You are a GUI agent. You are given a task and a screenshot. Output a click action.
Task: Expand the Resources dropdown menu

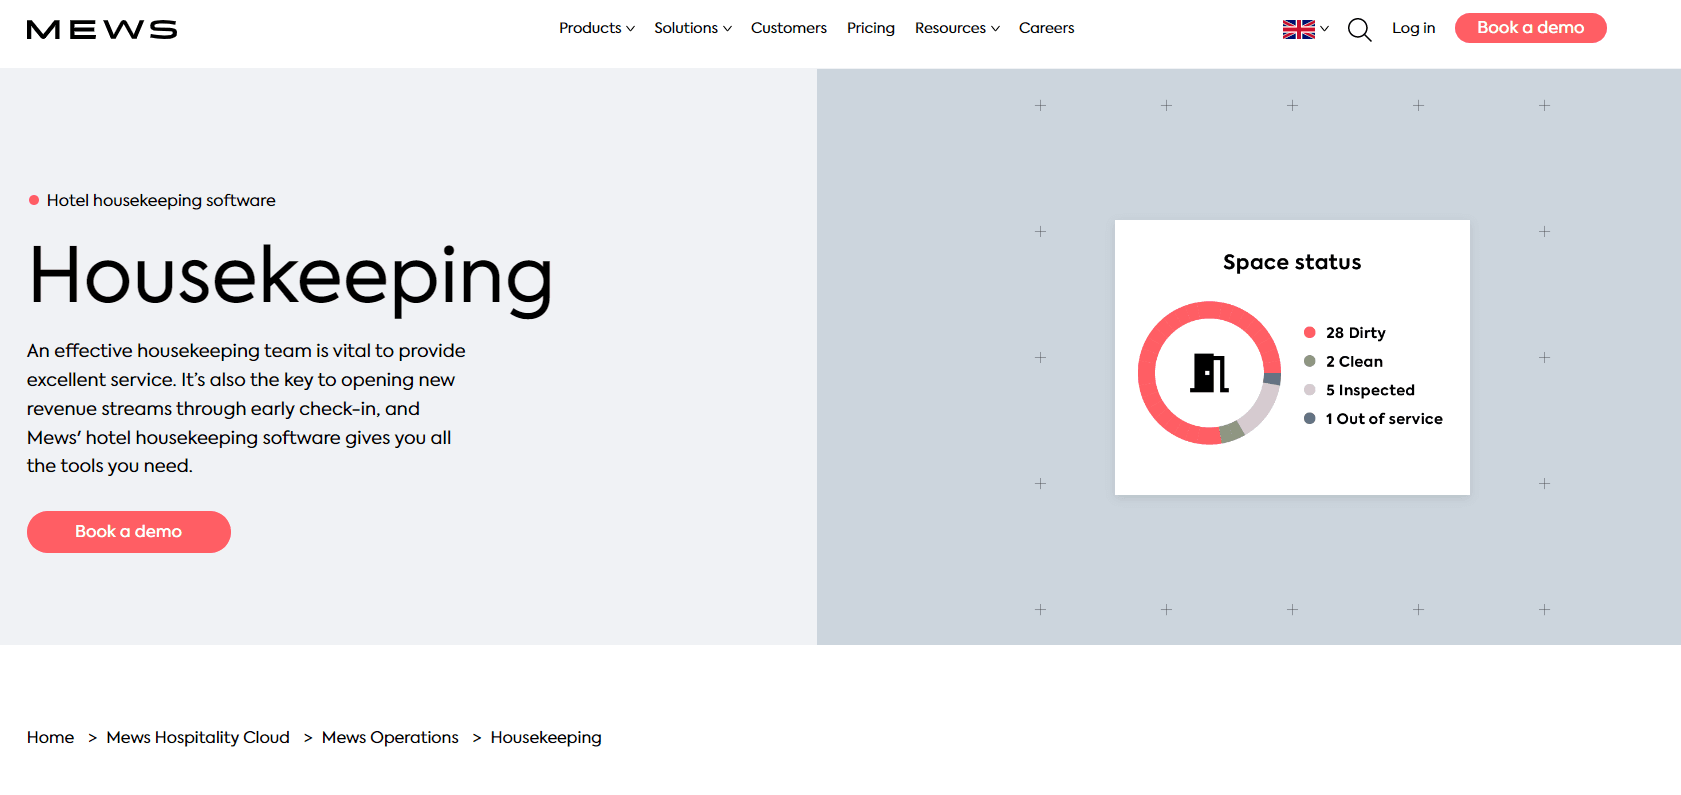[x=956, y=28]
